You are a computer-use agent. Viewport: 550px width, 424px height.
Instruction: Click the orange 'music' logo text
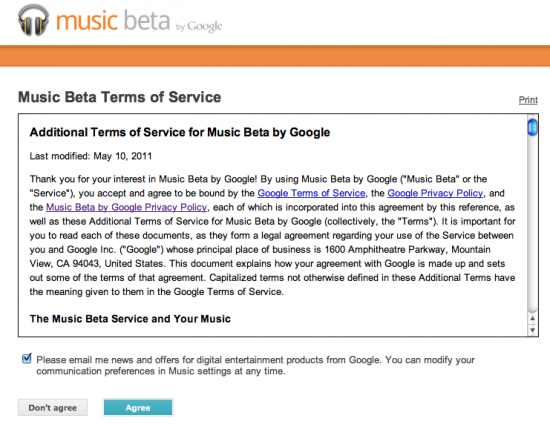tap(87, 21)
